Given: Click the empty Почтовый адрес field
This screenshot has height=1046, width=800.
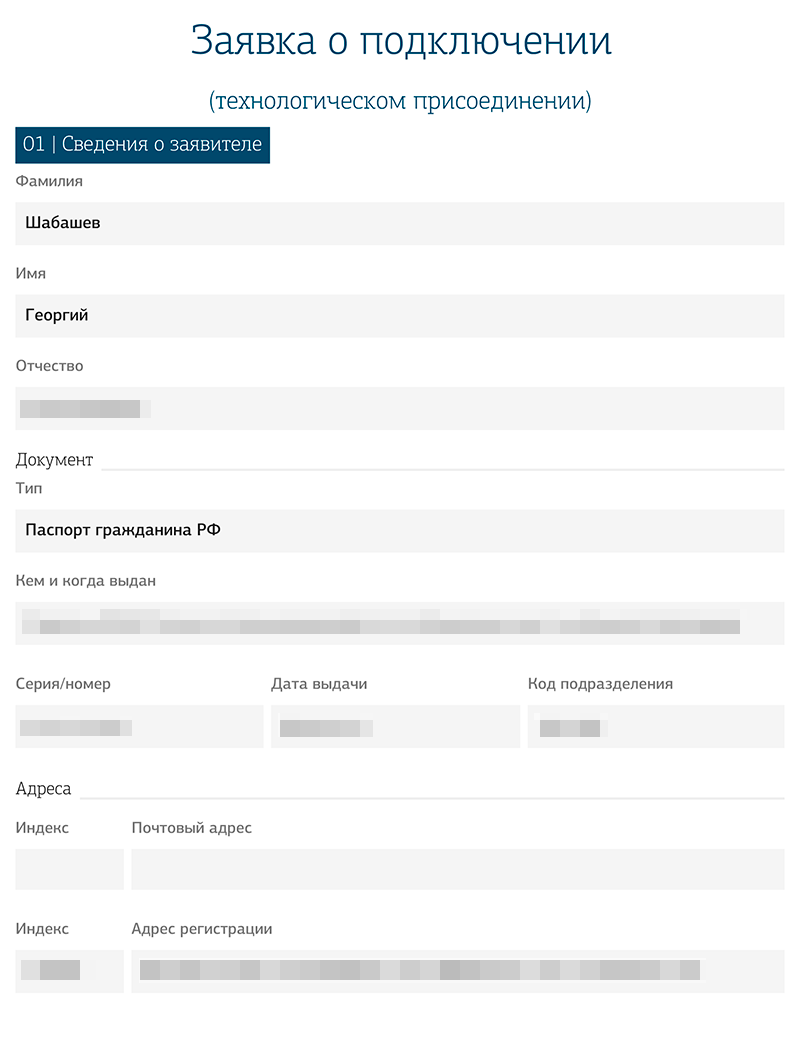Looking at the screenshot, I should [x=458, y=869].
